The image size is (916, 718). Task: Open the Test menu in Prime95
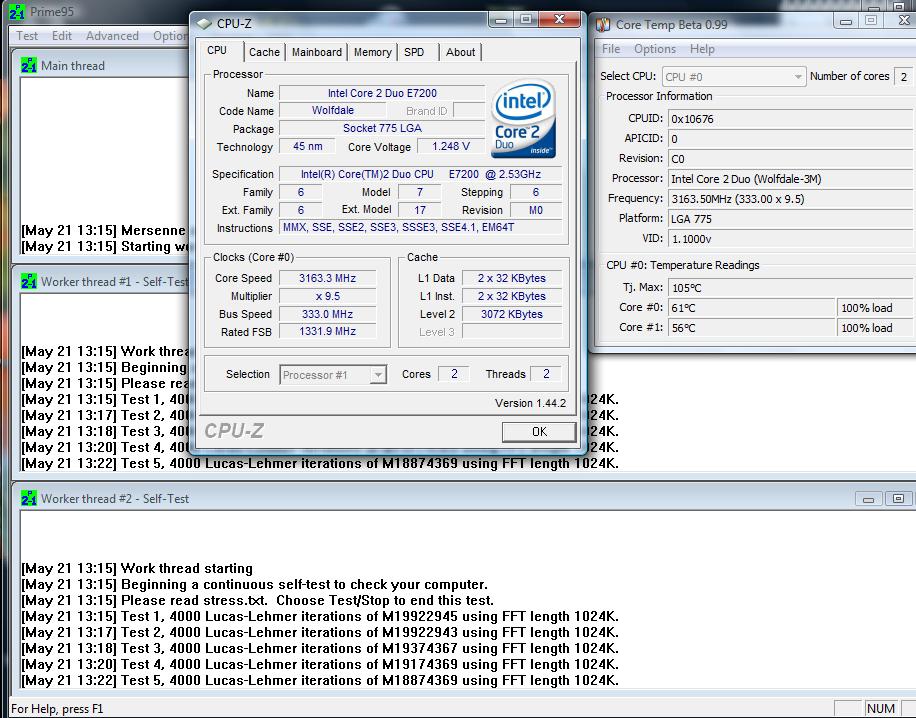tap(27, 36)
